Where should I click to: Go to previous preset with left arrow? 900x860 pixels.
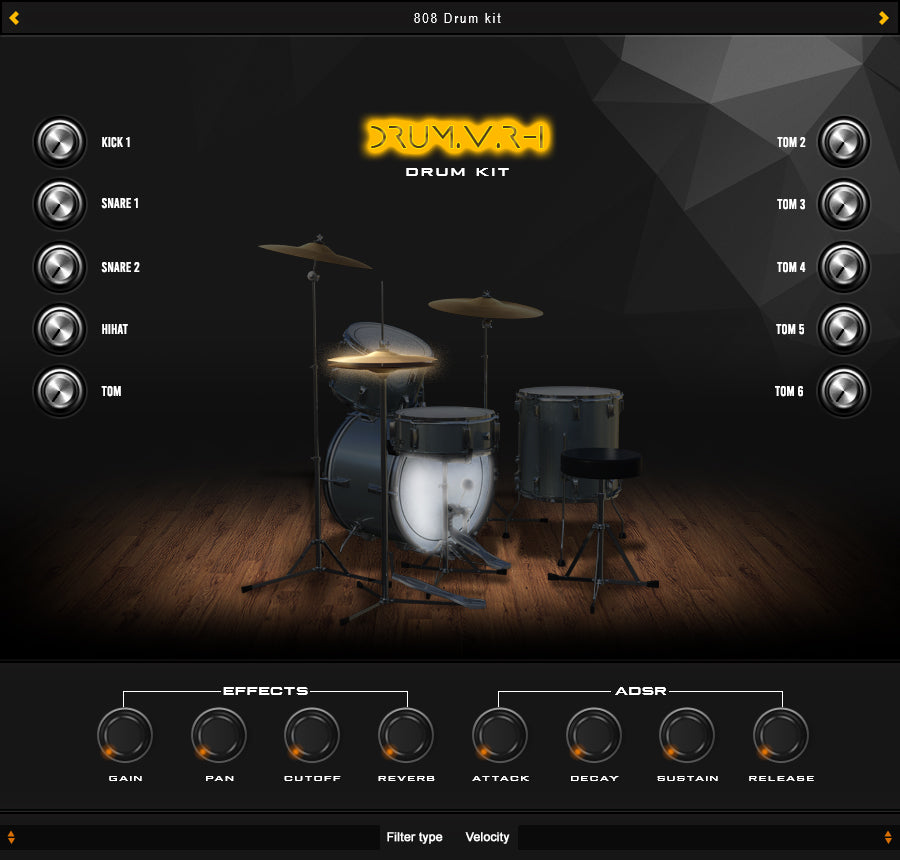coord(14,18)
